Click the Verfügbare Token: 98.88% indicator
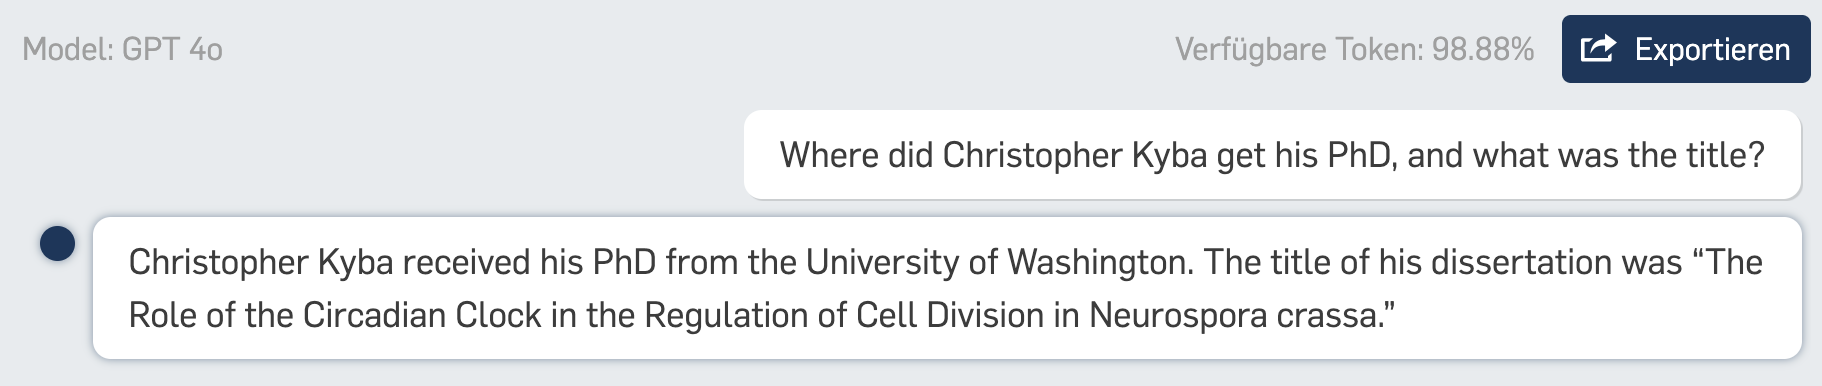 (x=1354, y=49)
